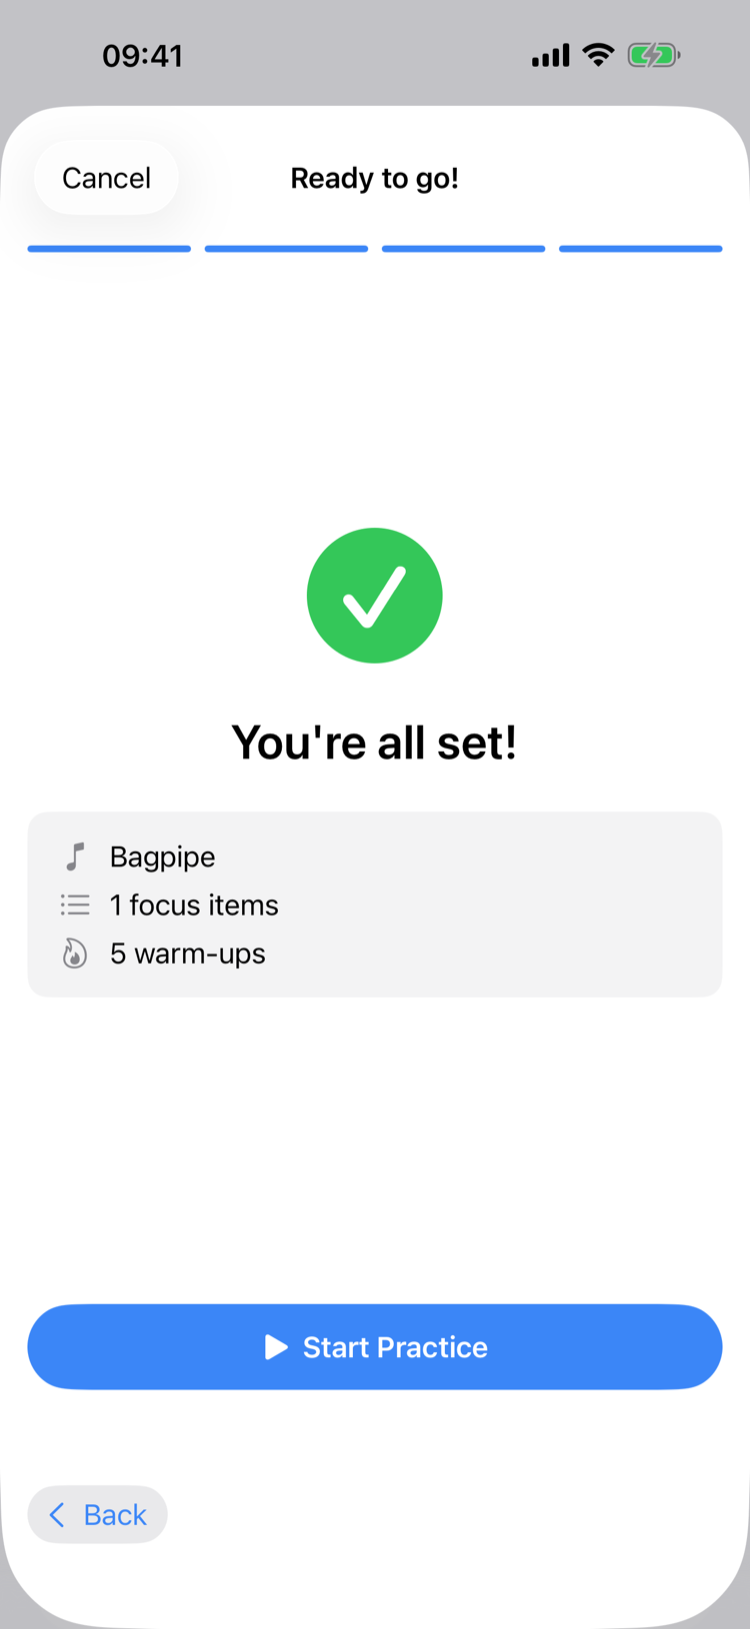
Task: Select the third progress step segment
Action: click(463, 249)
